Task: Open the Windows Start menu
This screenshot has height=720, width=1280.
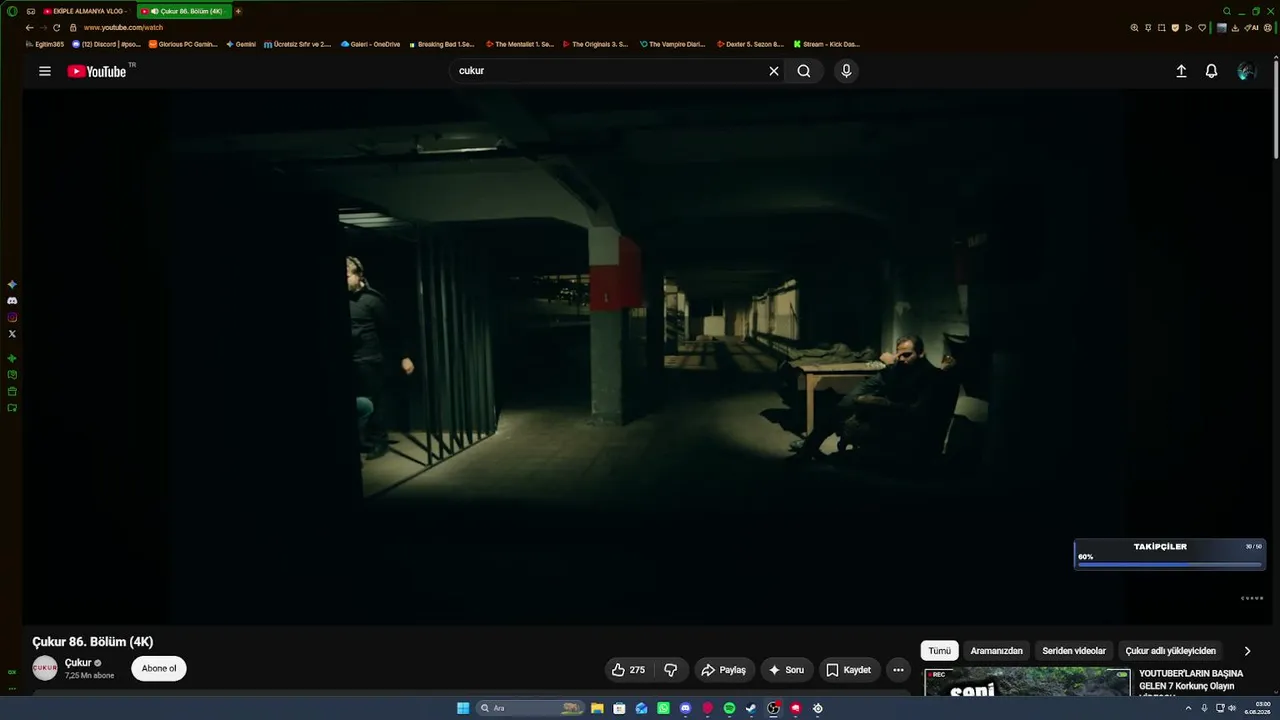Action: (x=463, y=708)
